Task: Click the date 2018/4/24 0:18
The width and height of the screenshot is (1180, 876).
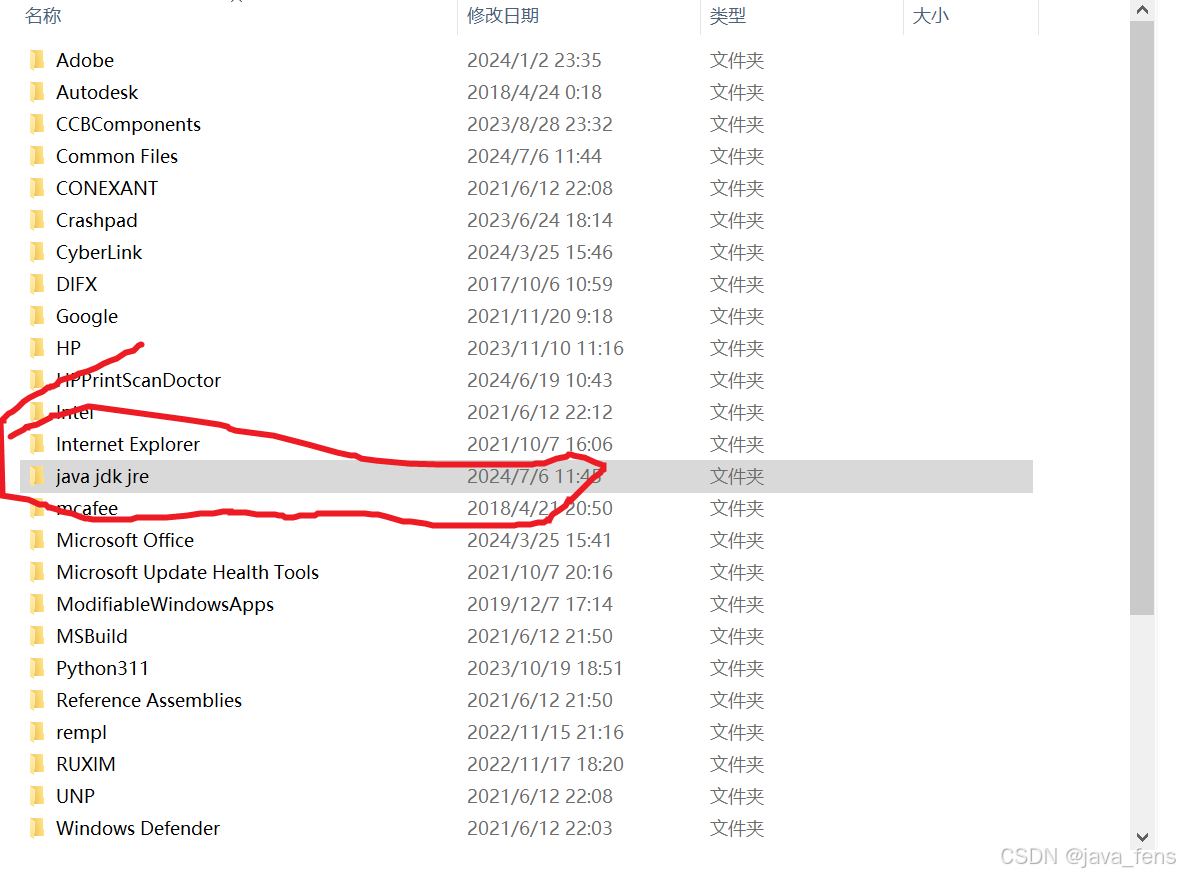Action: pyautogui.click(x=534, y=92)
